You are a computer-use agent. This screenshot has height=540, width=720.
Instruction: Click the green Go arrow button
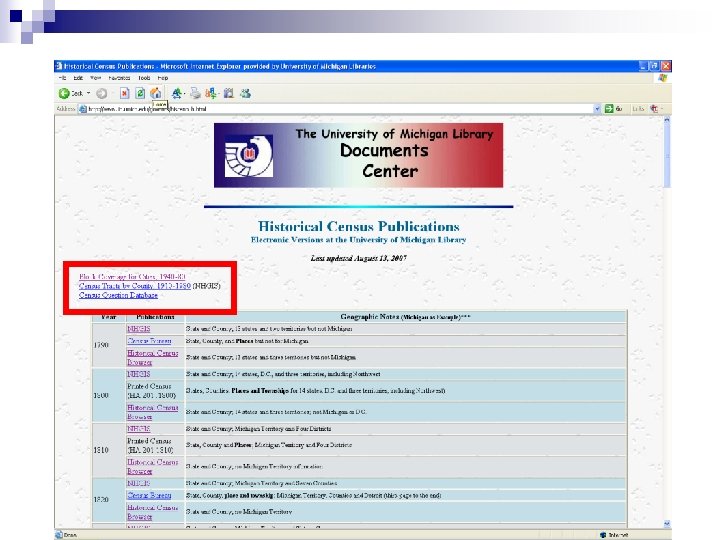(x=609, y=109)
